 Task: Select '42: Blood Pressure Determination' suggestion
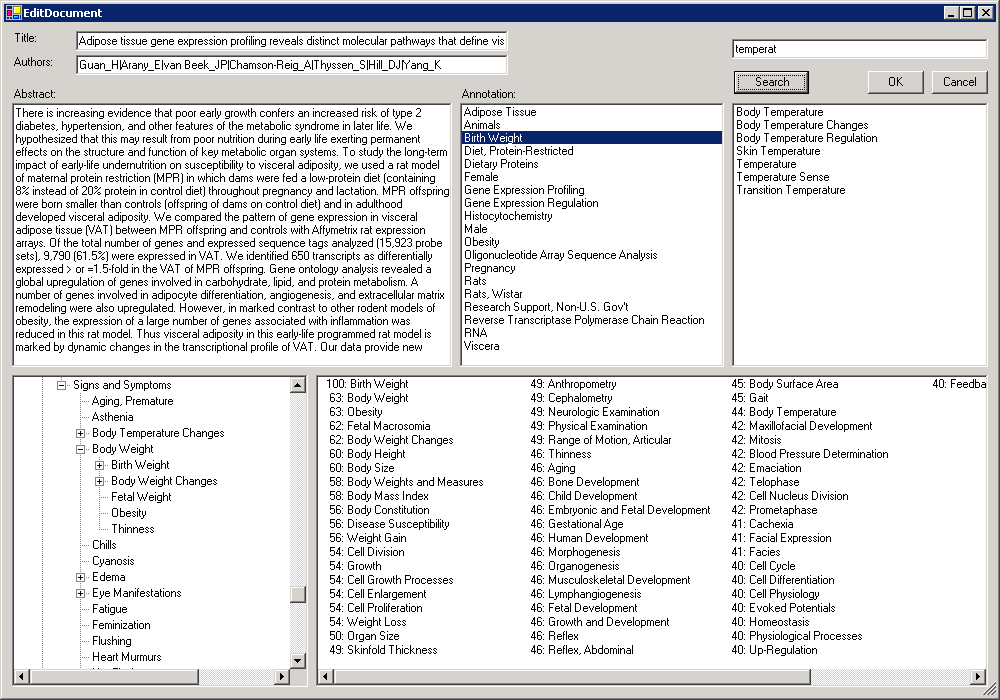(x=809, y=454)
